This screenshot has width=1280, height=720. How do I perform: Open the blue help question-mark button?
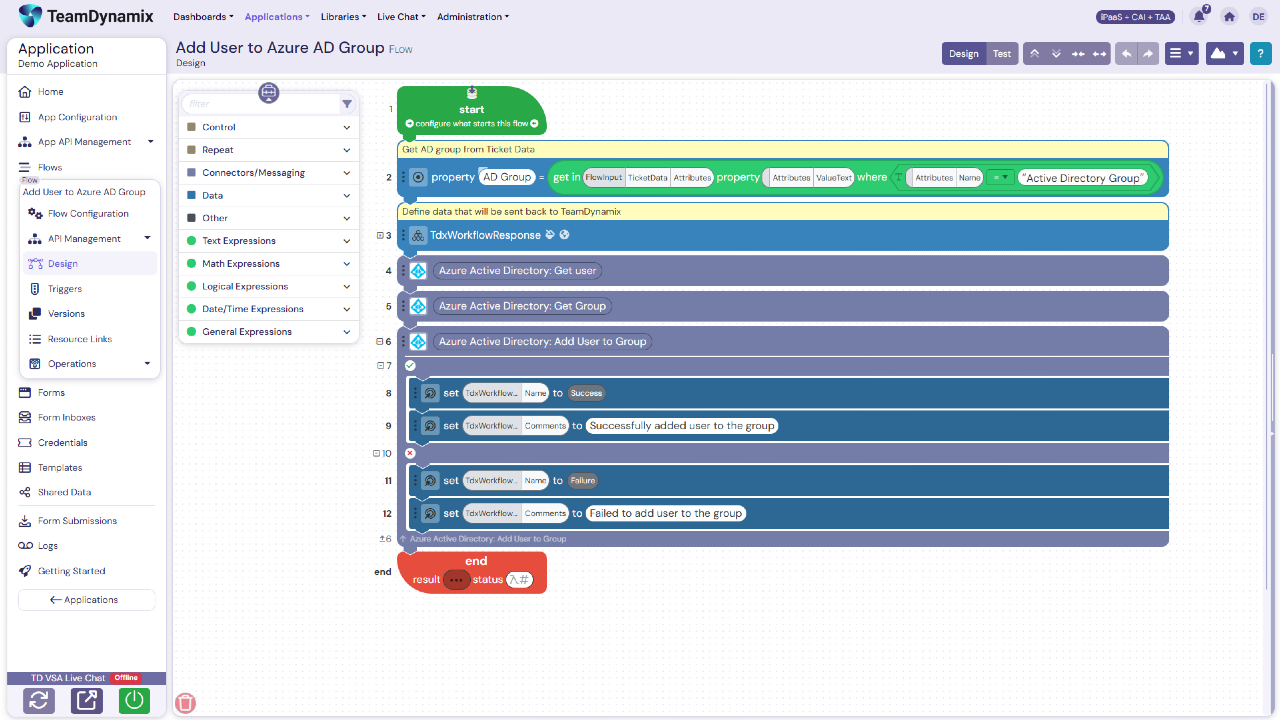pyautogui.click(x=1260, y=54)
